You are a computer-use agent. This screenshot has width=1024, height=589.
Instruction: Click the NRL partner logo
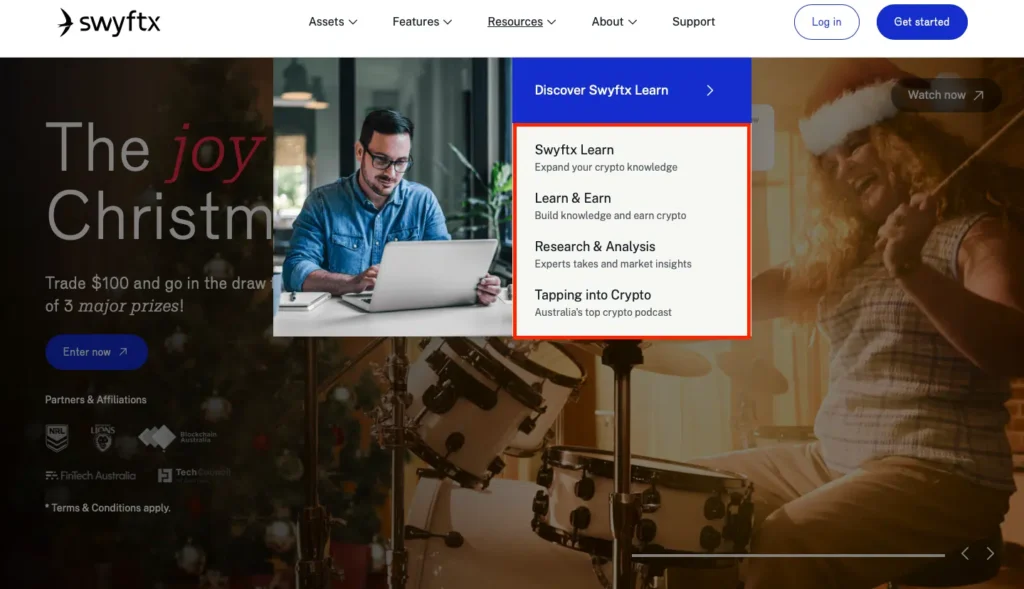tap(57, 438)
